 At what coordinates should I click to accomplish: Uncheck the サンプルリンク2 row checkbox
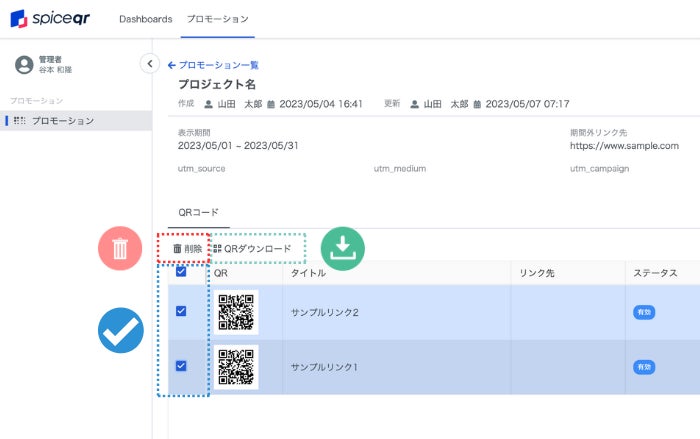coord(181,311)
